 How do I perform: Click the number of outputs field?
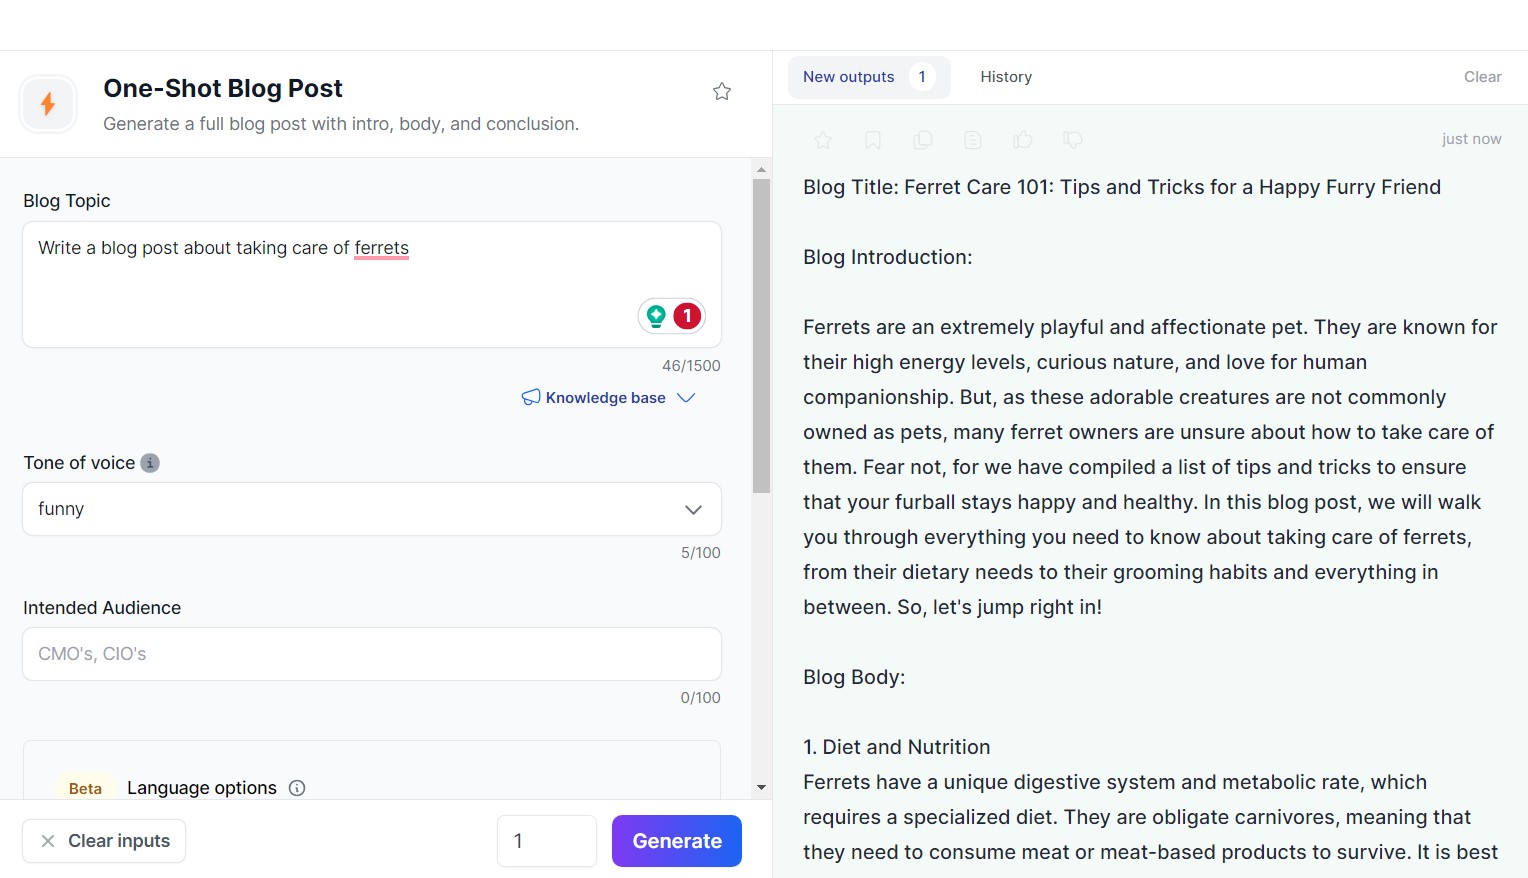(547, 841)
